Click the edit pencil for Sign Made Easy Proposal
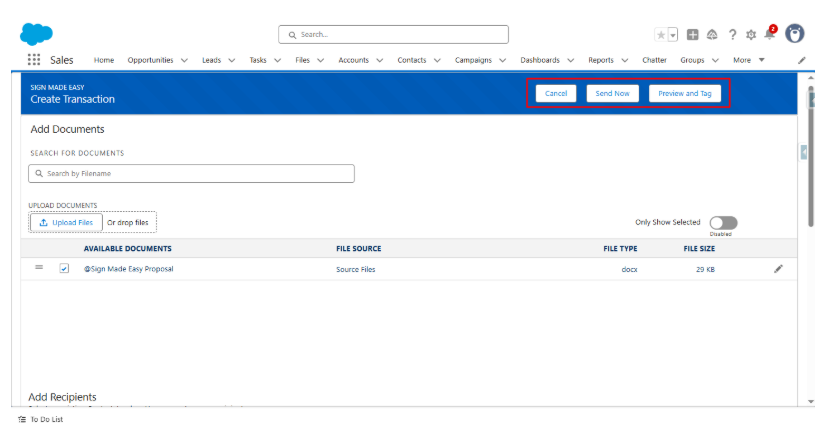The image size is (839, 438). coord(779,269)
